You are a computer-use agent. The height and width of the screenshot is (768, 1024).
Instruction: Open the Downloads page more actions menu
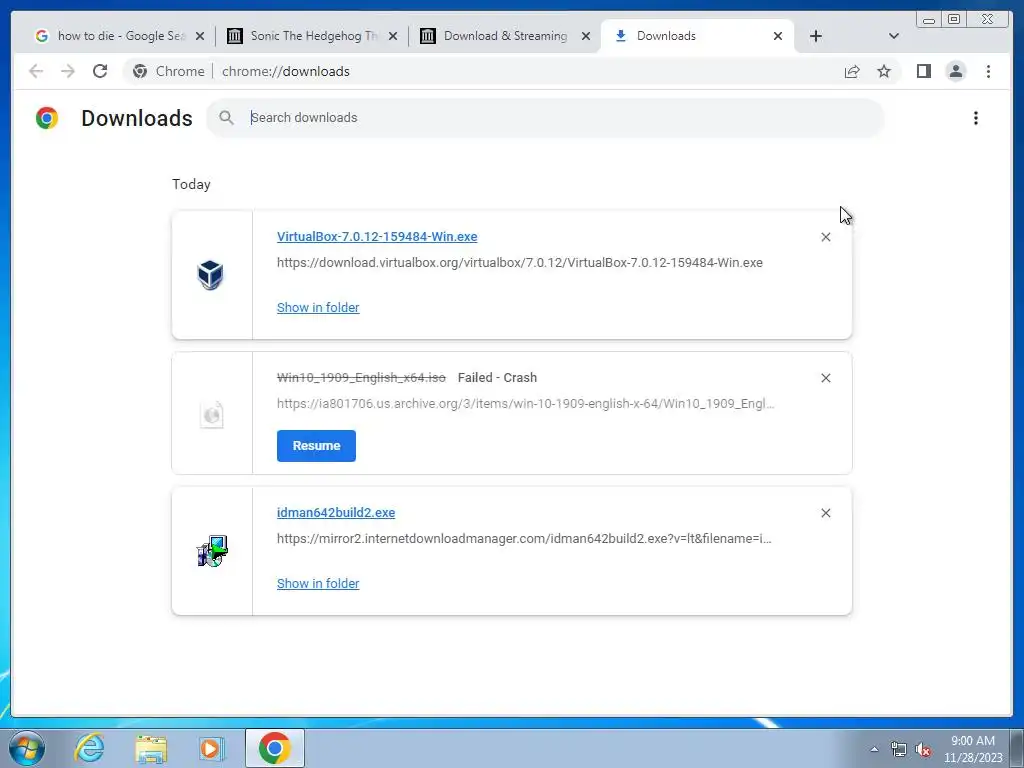[976, 118]
